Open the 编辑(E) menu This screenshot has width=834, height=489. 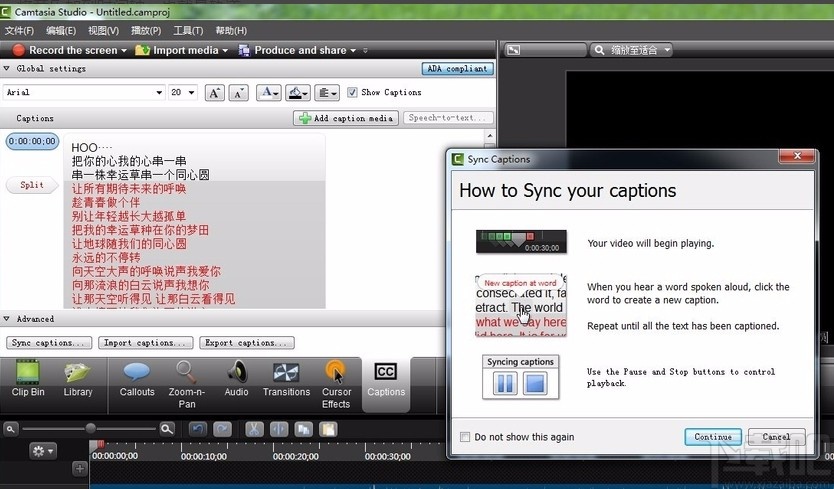[x=61, y=30]
